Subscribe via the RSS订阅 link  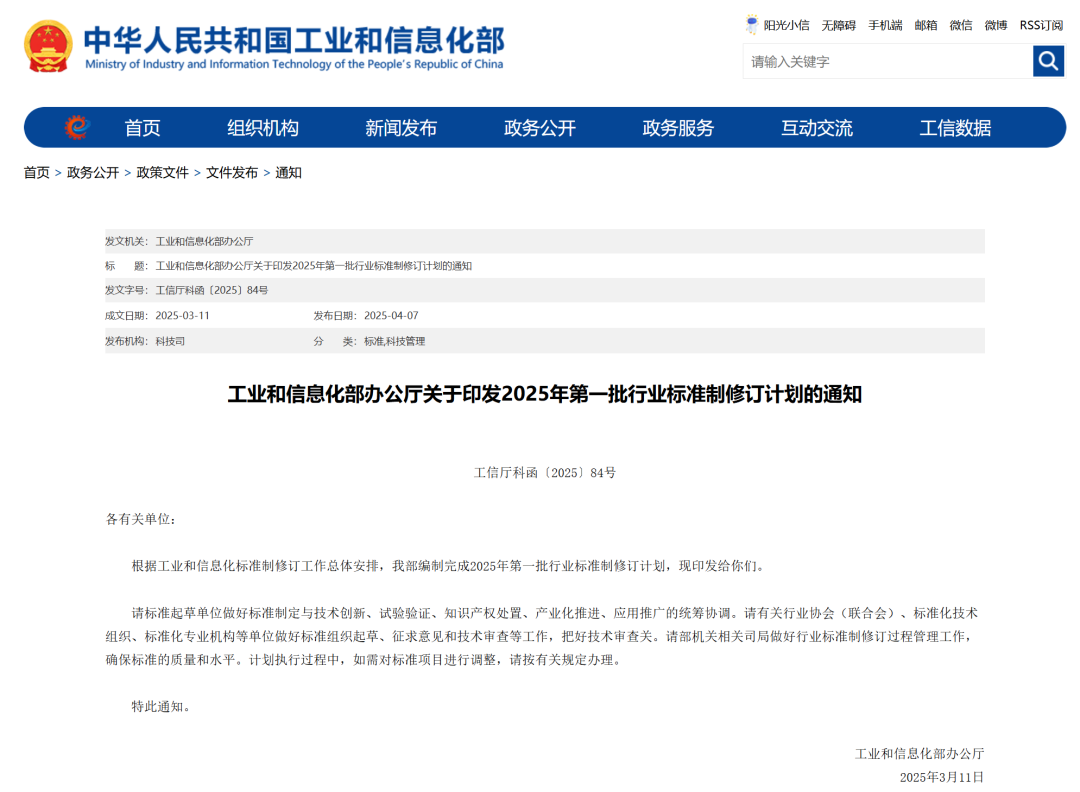(x=1041, y=25)
